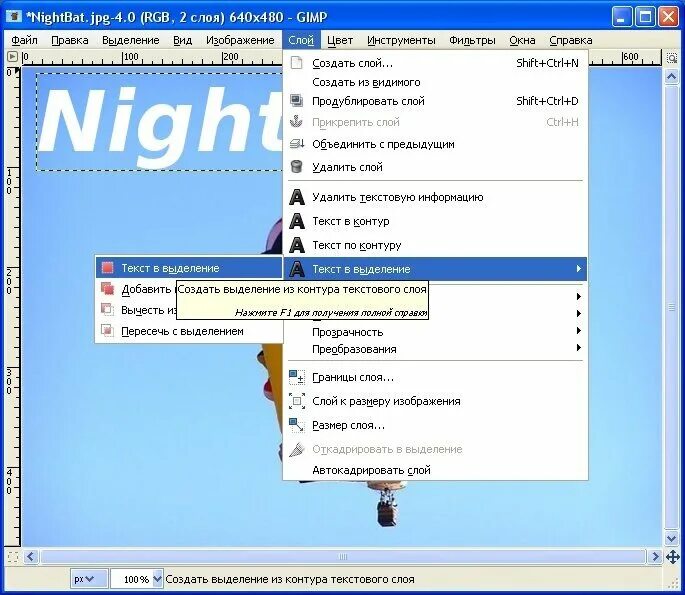Select Текст по контуру
Viewport: 685px width, 595px height.
pyautogui.click(x=436, y=245)
